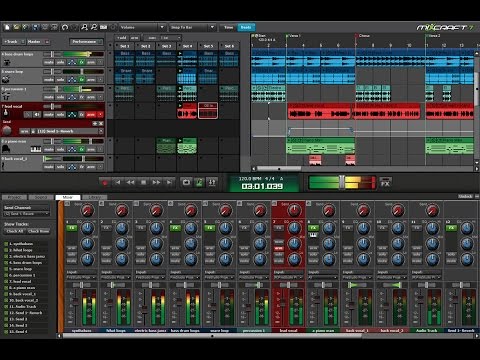Mute the back vocal_1 track

[49, 167]
